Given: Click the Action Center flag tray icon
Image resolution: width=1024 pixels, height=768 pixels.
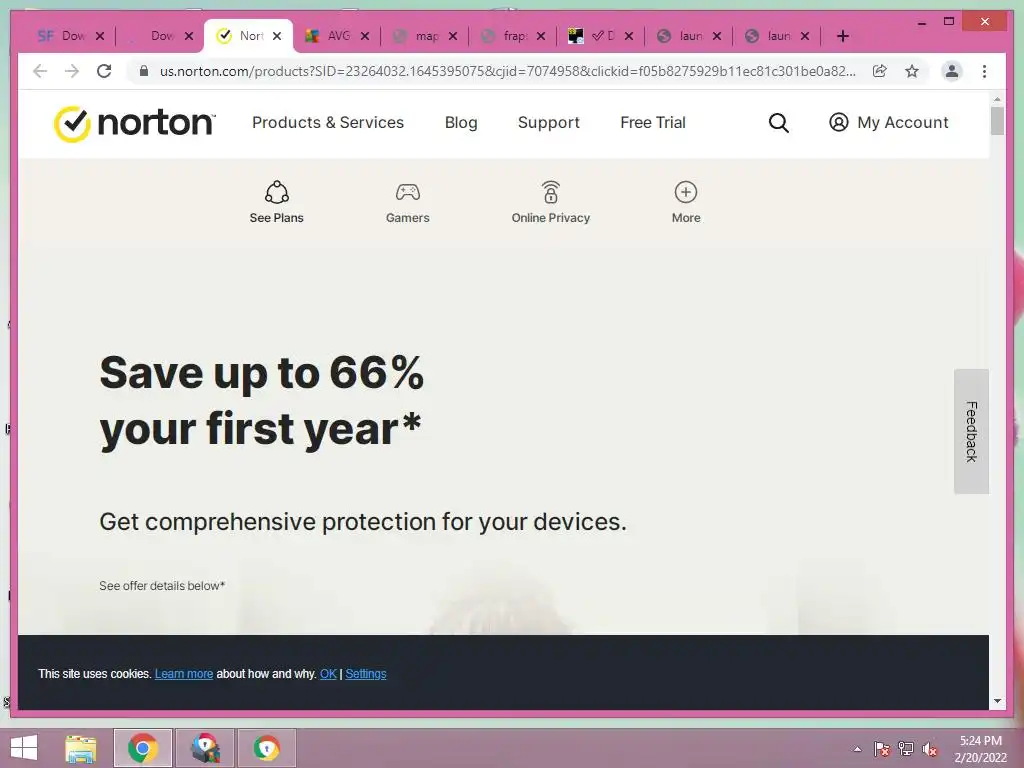Looking at the screenshot, I should [x=882, y=749].
